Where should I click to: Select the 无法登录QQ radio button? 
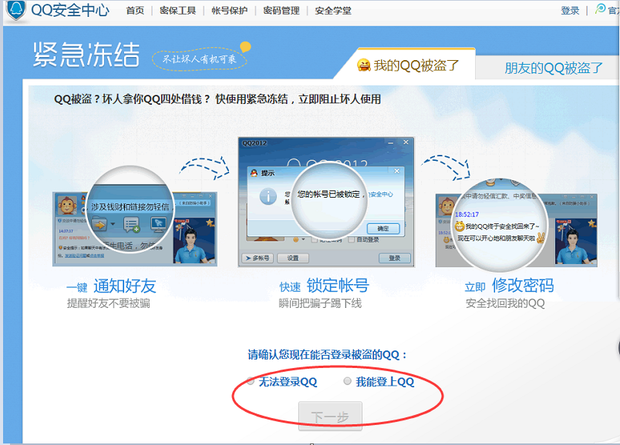click(x=250, y=381)
